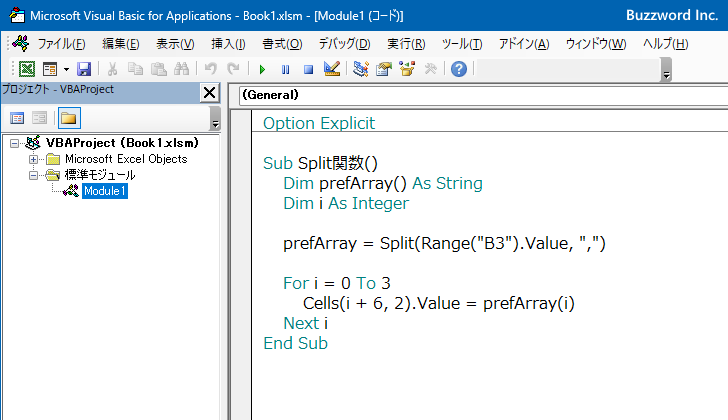Open the デバッグ(D) menu
This screenshot has width=728, height=420.
(x=344, y=44)
